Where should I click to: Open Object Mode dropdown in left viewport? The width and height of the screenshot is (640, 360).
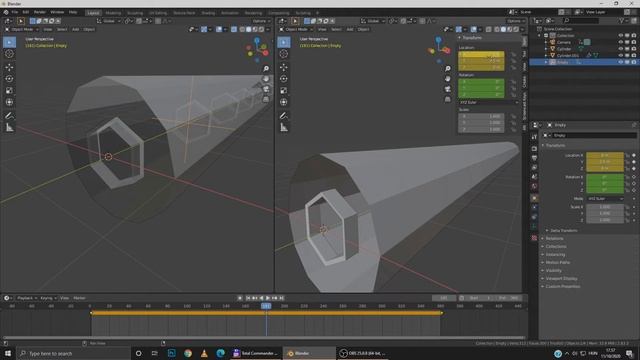(x=22, y=29)
